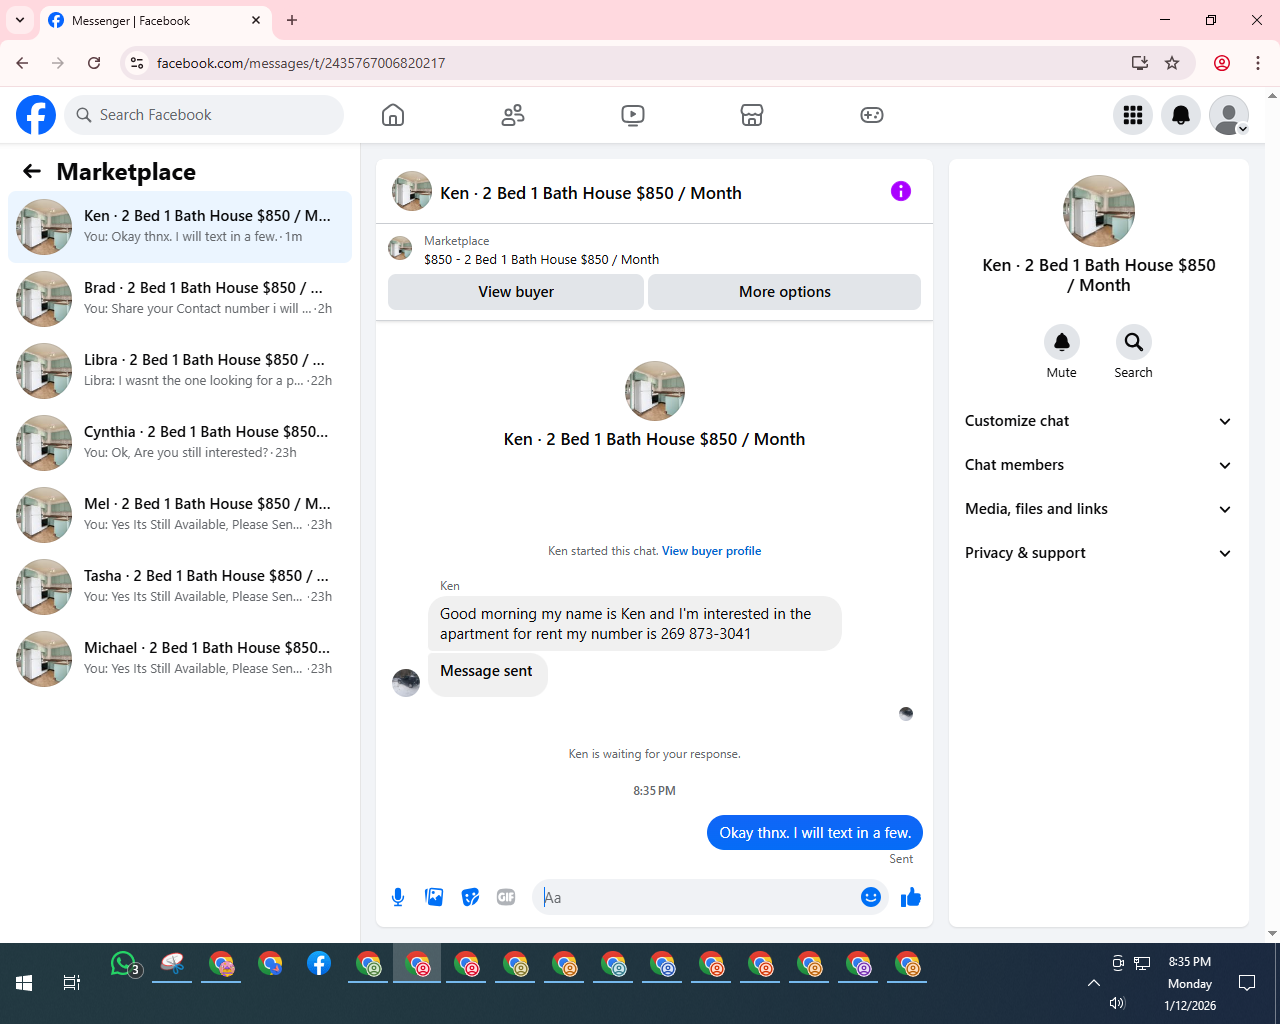Open Cynthia's conversation
Viewport: 1280px width, 1024px height.
[180, 443]
